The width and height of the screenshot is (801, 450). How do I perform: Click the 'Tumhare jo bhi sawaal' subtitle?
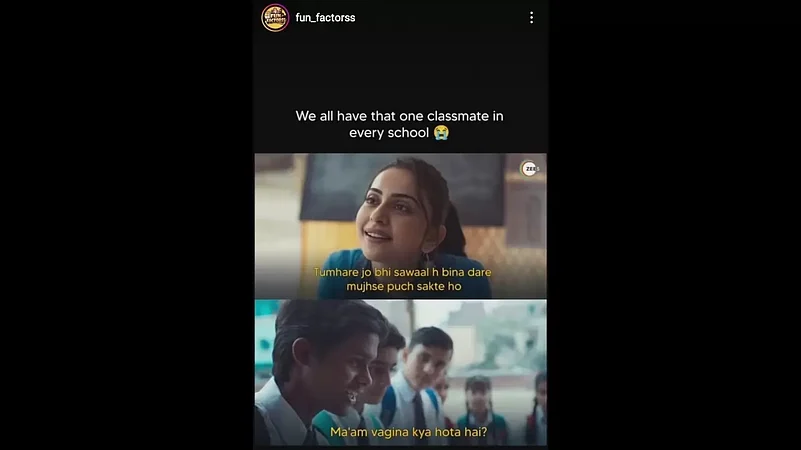tap(402, 272)
